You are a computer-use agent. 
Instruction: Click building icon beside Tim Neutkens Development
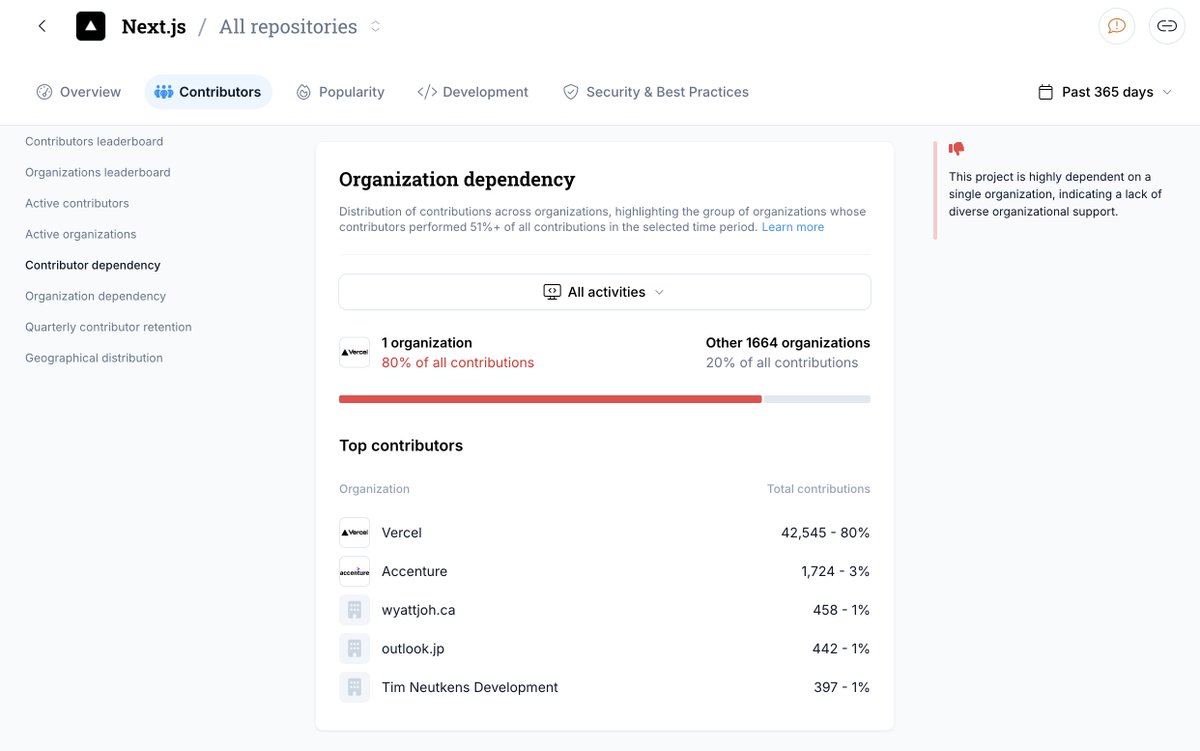[354, 687]
